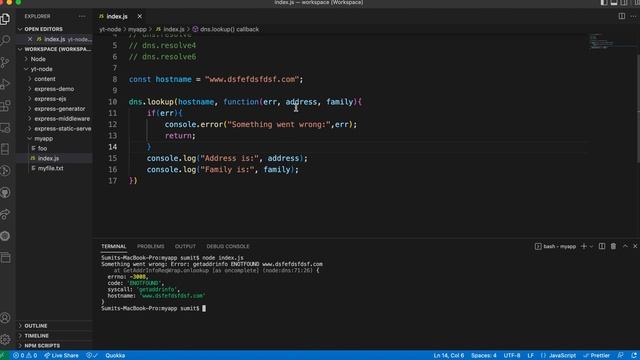Switch to the OUTPUT tab
640x360 pixels.
point(185,246)
